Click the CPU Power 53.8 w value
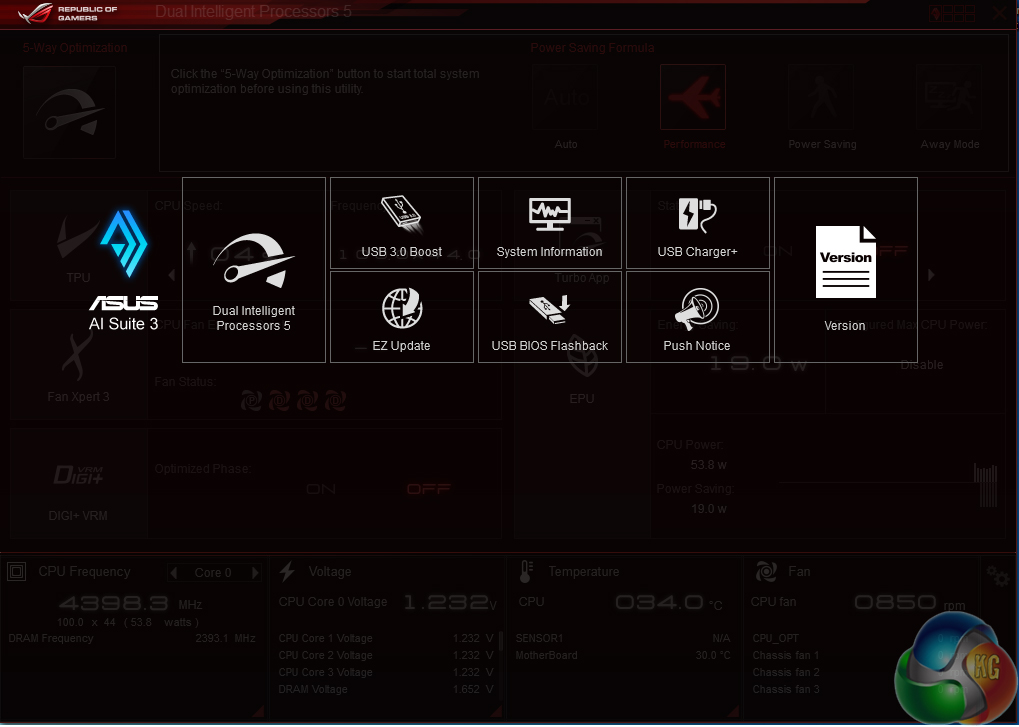Image resolution: width=1019 pixels, height=727 pixels. [708, 465]
